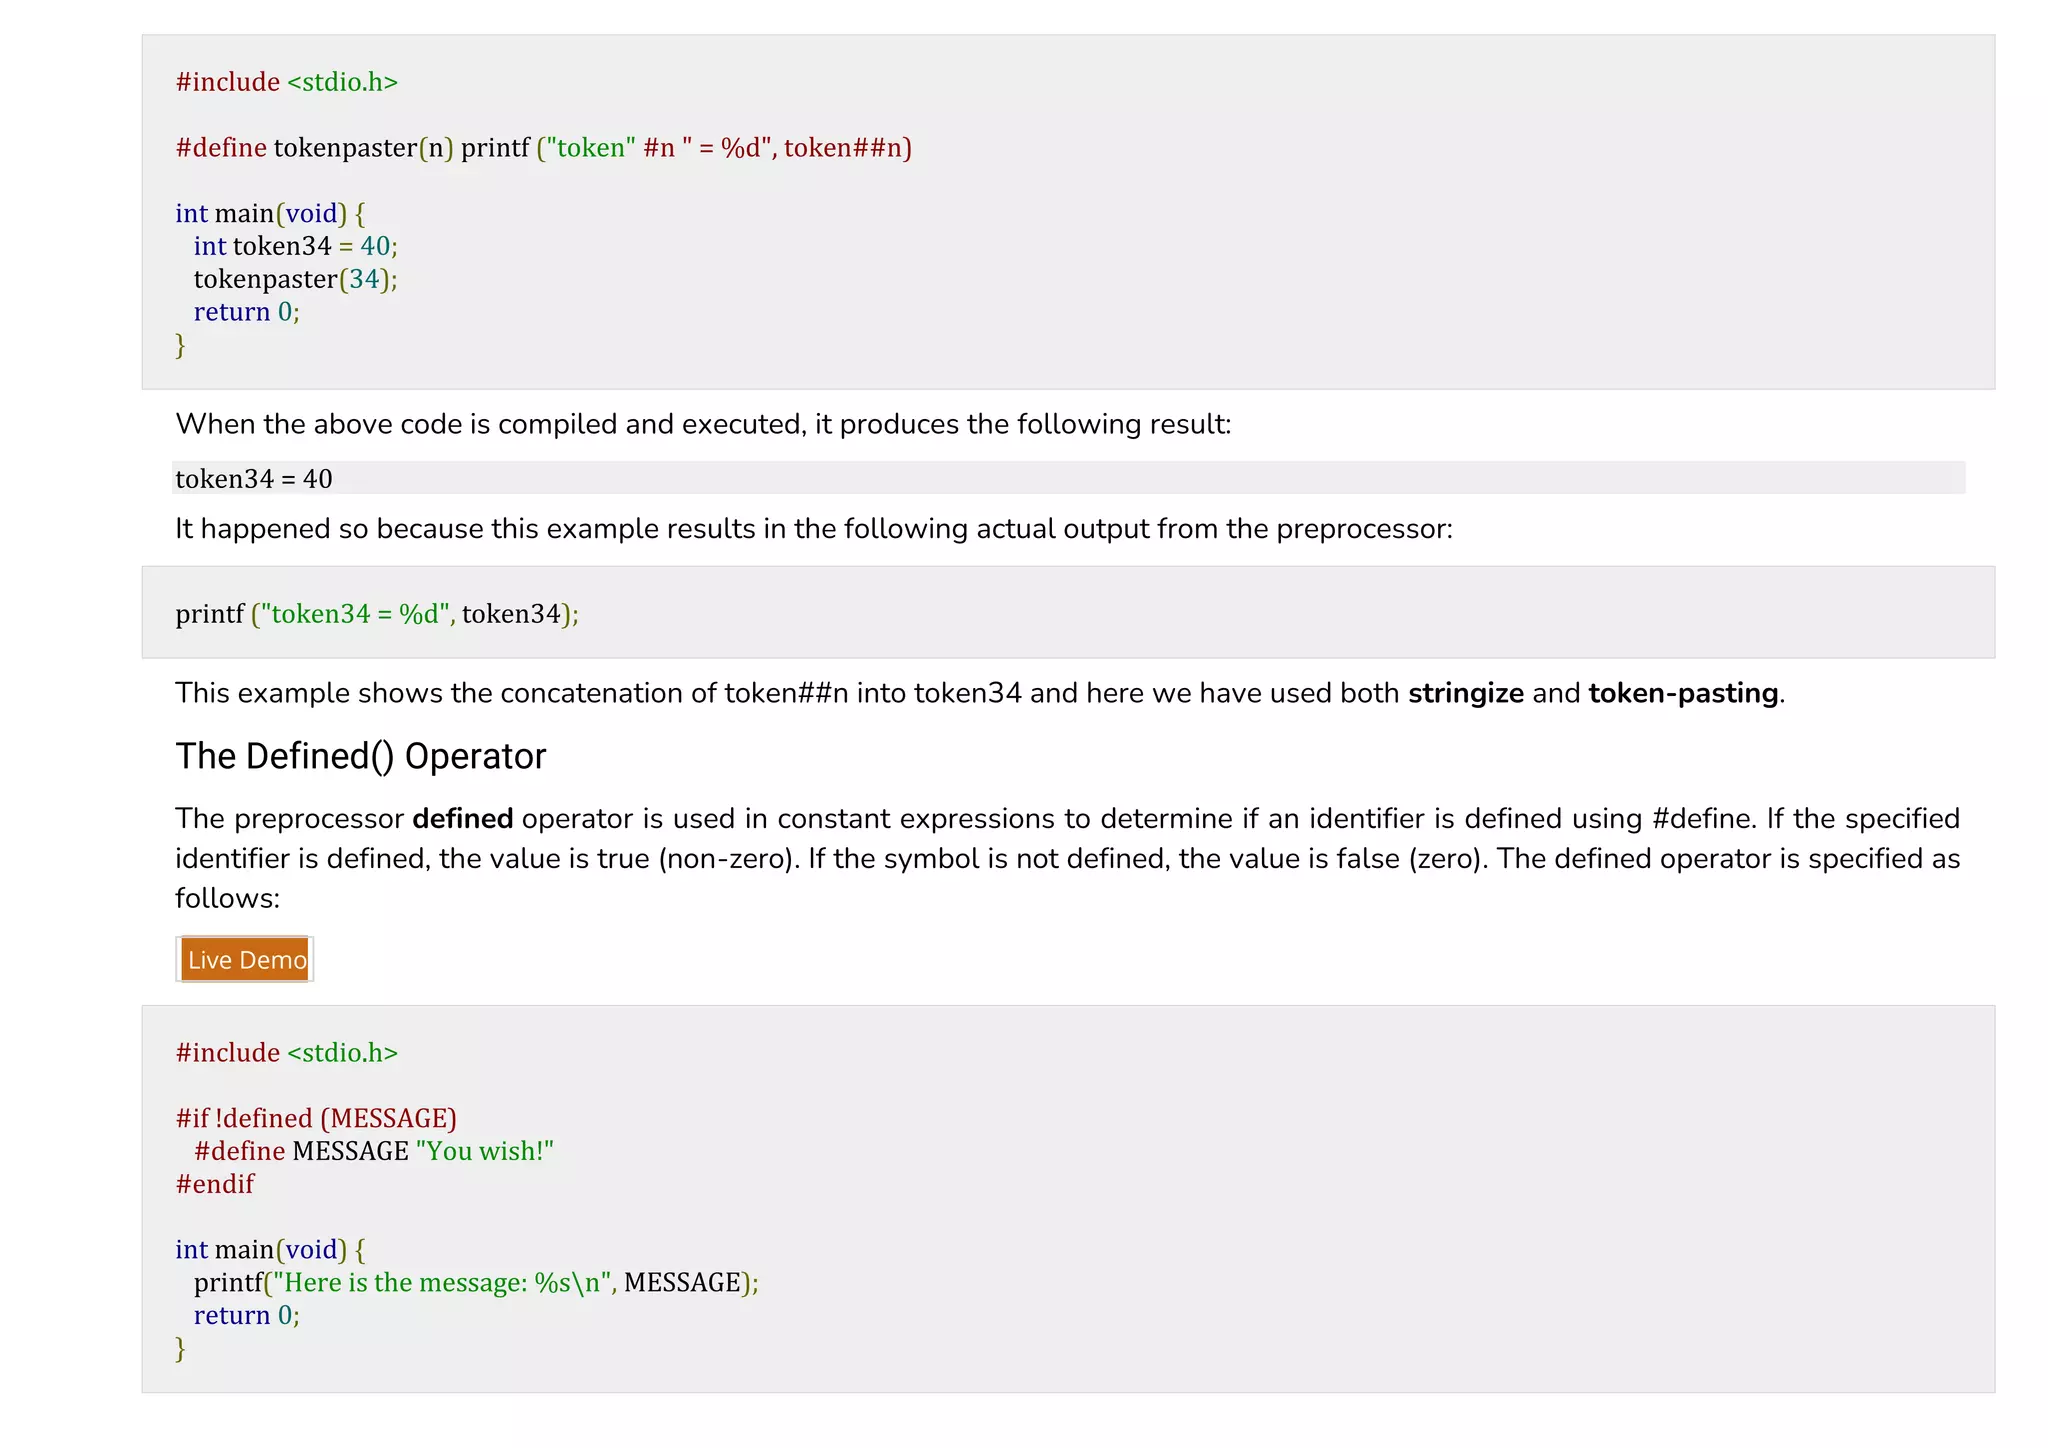The width and height of the screenshot is (2048, 1448).
Task: Click the printf ("token34 = %d", token34); line
Action: pyautogui.click(x=377, y=613)
